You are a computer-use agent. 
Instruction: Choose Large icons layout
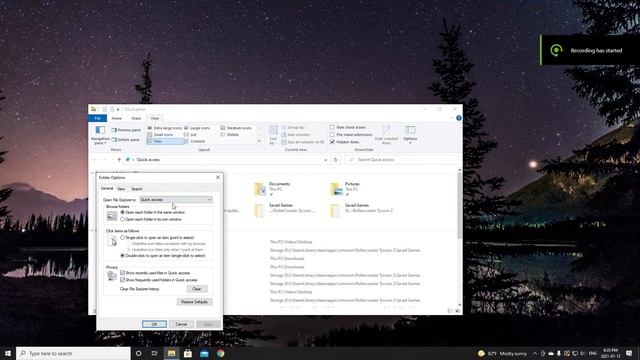197,128
